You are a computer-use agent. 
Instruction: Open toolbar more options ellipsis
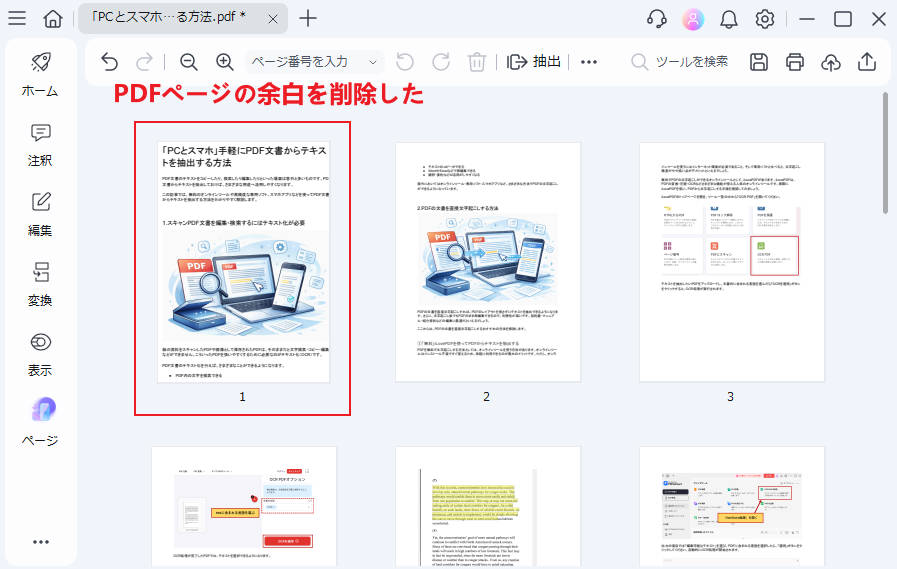pos(589,62)
